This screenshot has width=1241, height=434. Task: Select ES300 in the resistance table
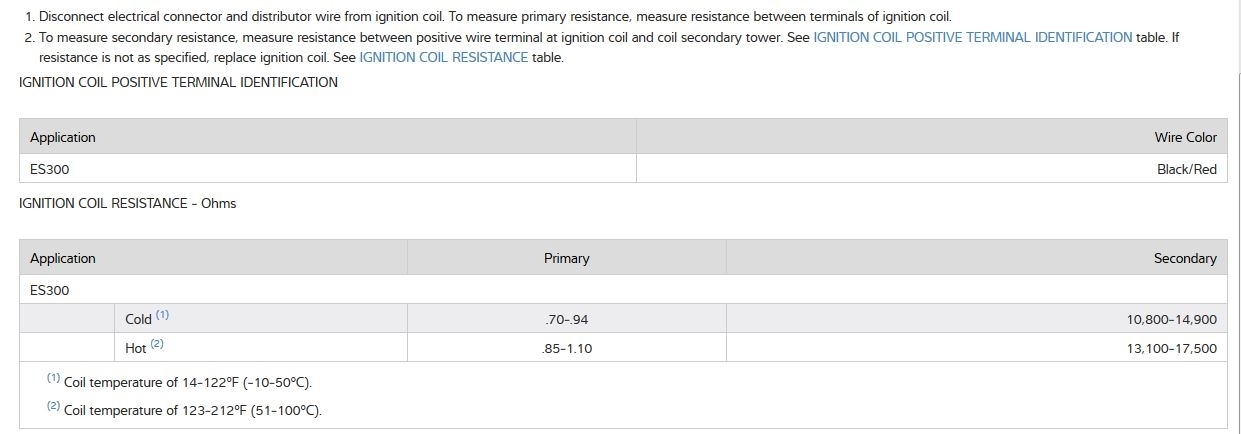(50, 290)
